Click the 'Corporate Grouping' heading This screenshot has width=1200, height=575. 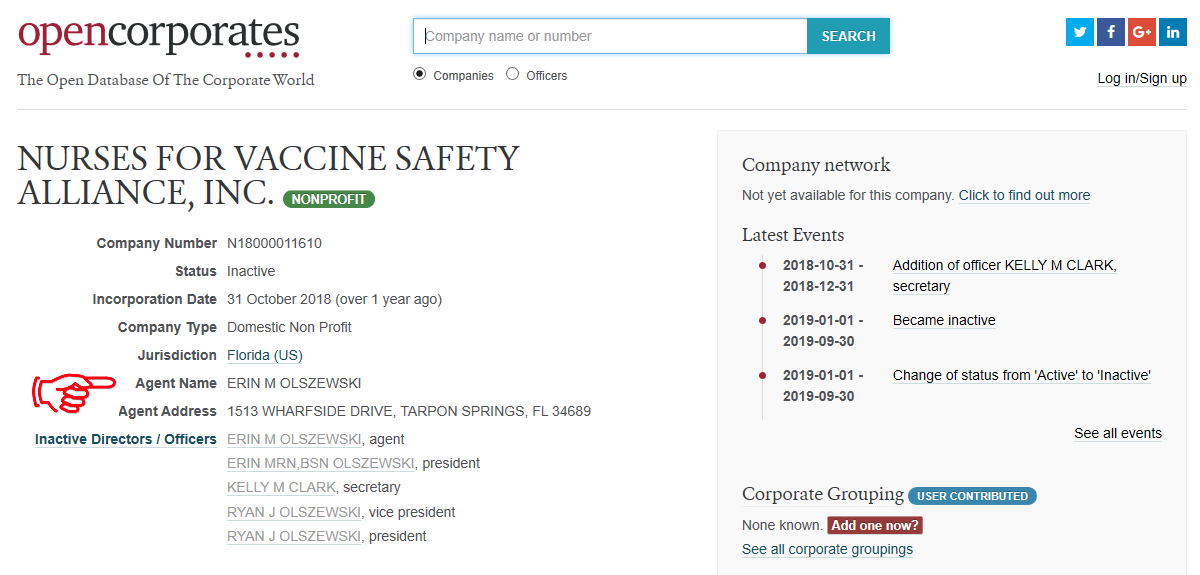(822, 494)
